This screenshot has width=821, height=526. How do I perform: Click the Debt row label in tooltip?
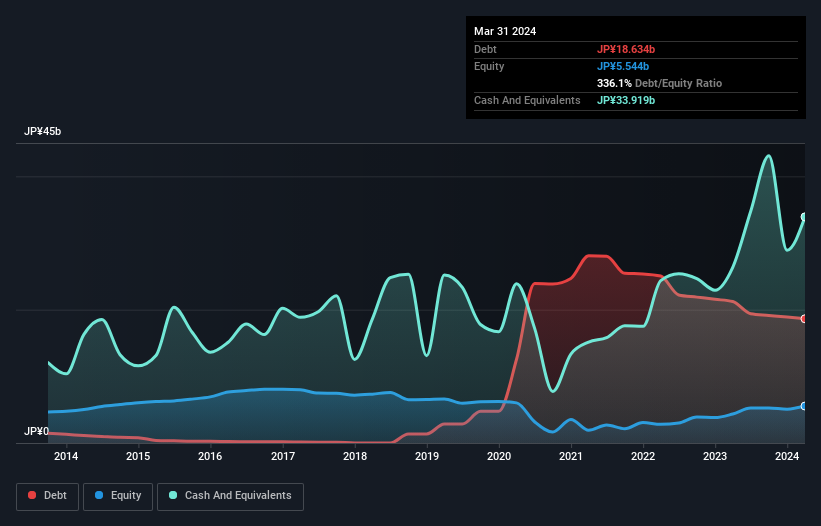pos(485,49)
